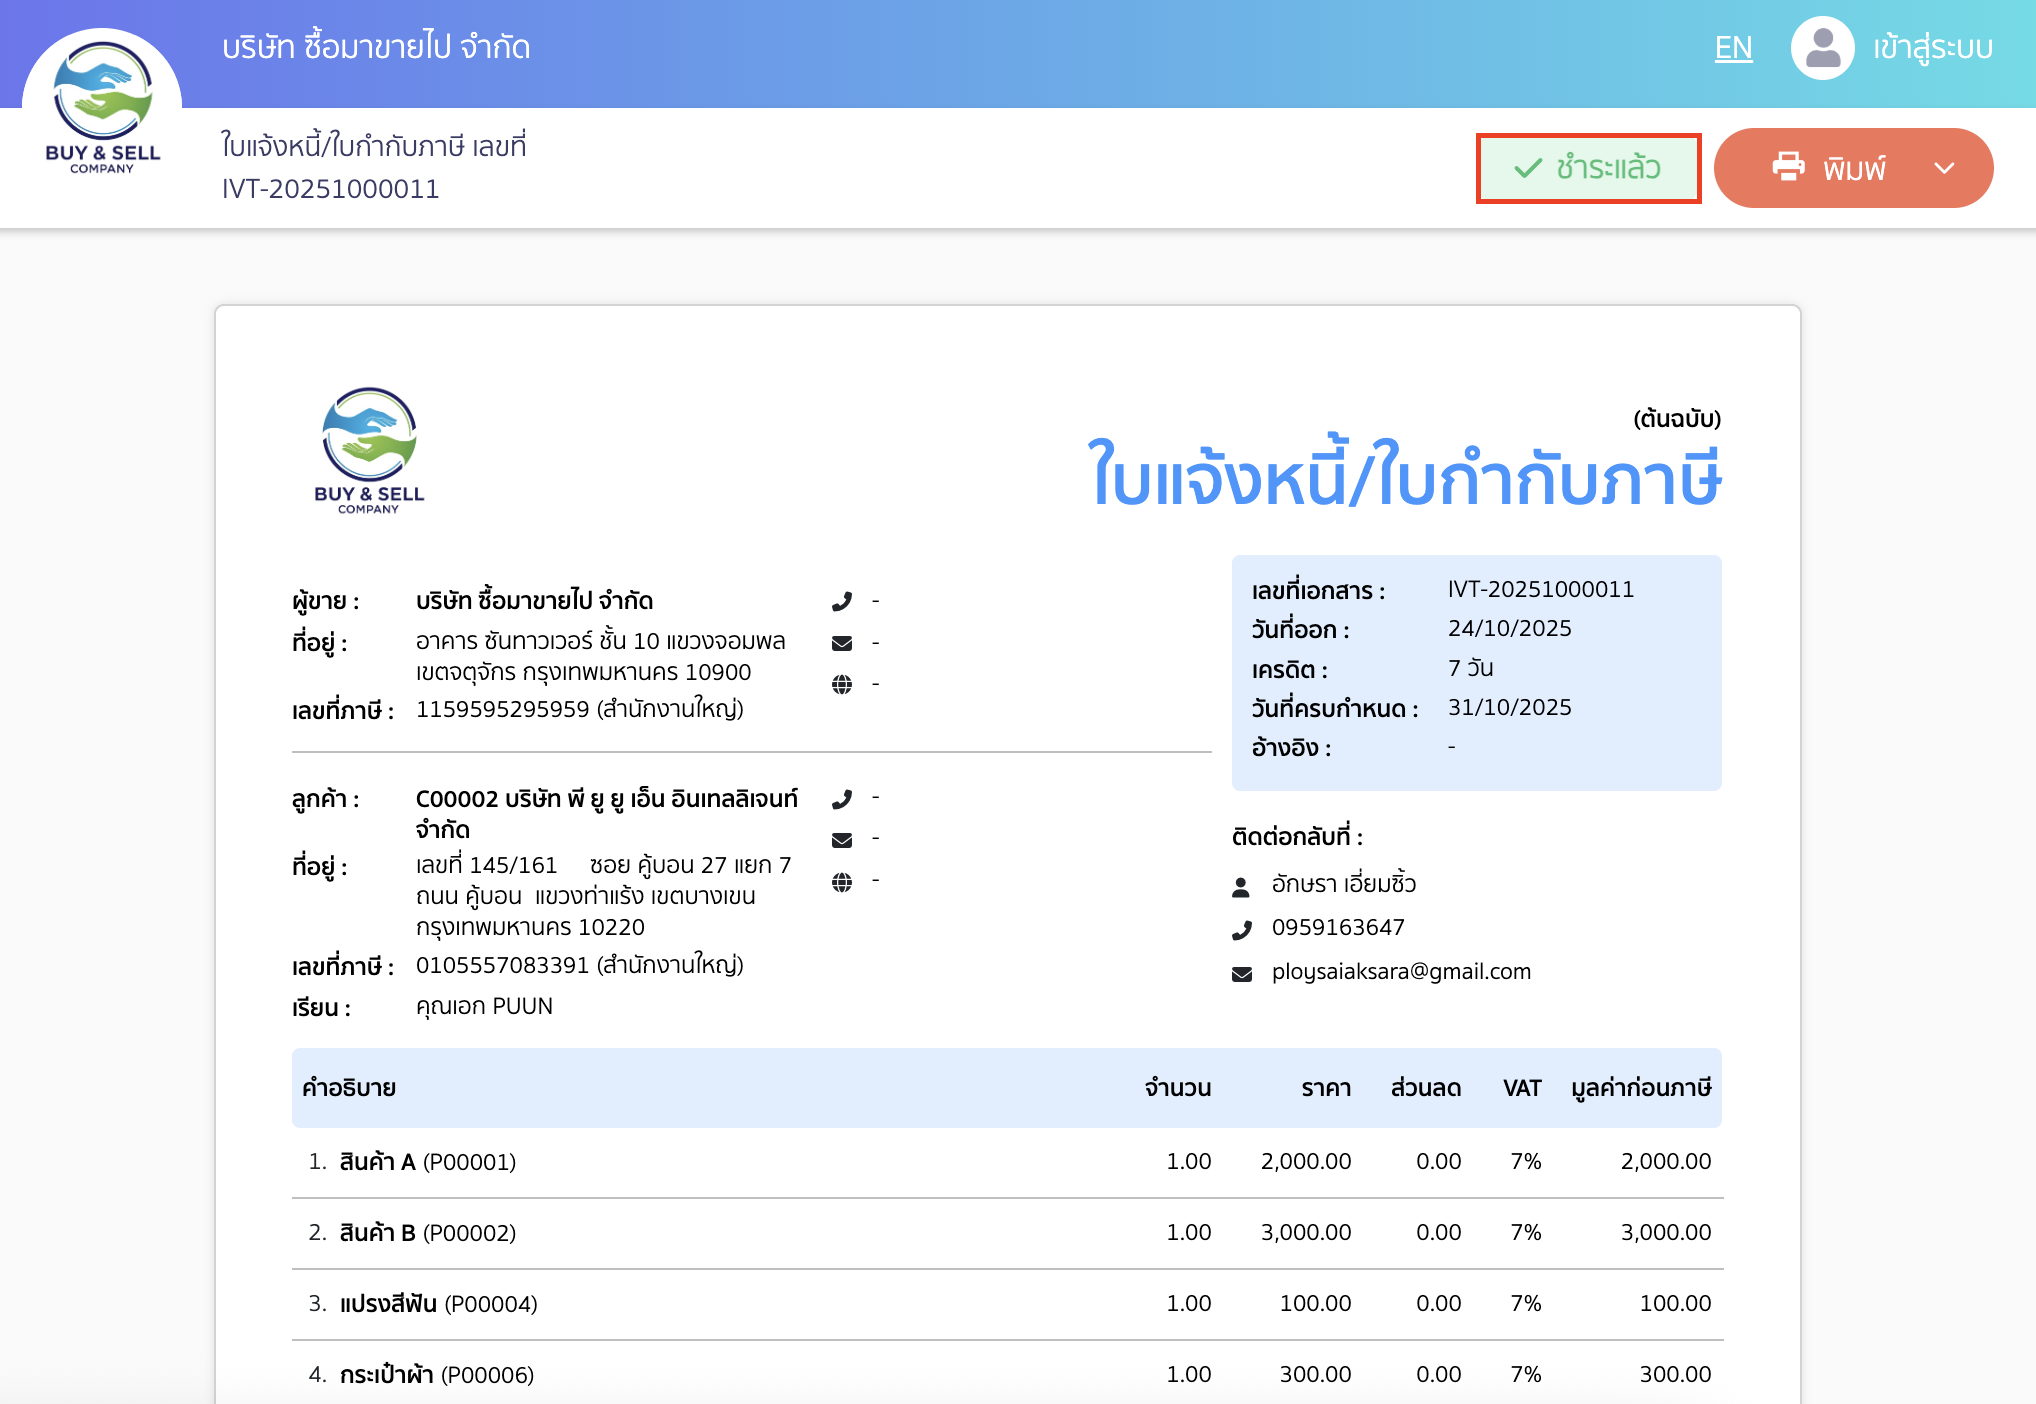Select the สินค้า A line item row

tap(1000, 1161)
